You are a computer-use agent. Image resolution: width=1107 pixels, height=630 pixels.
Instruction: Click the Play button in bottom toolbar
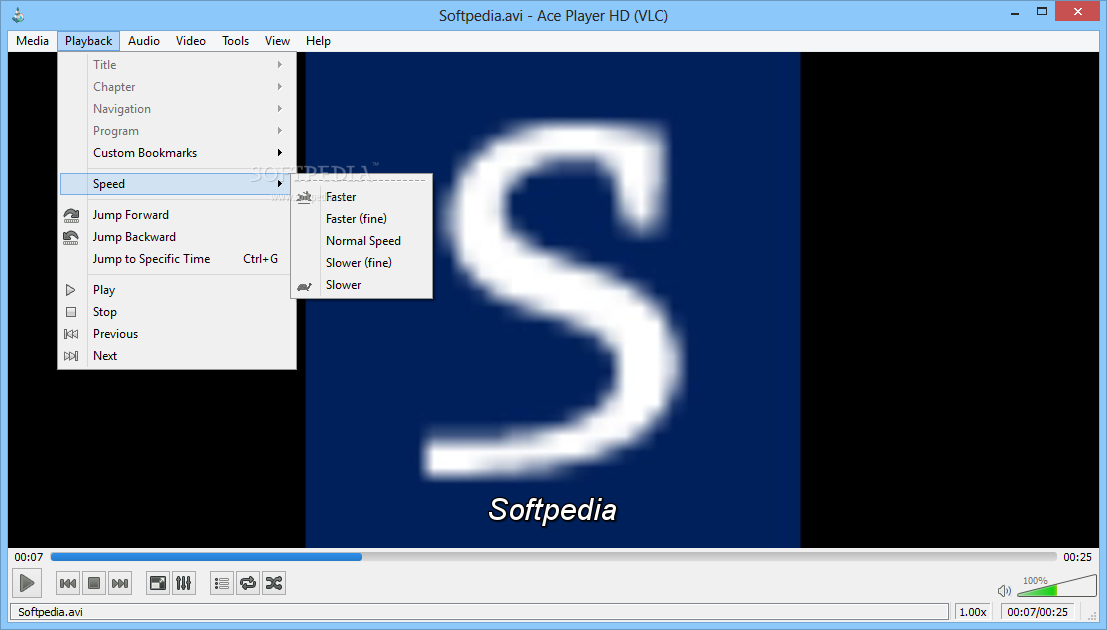(x=27, y=583)
